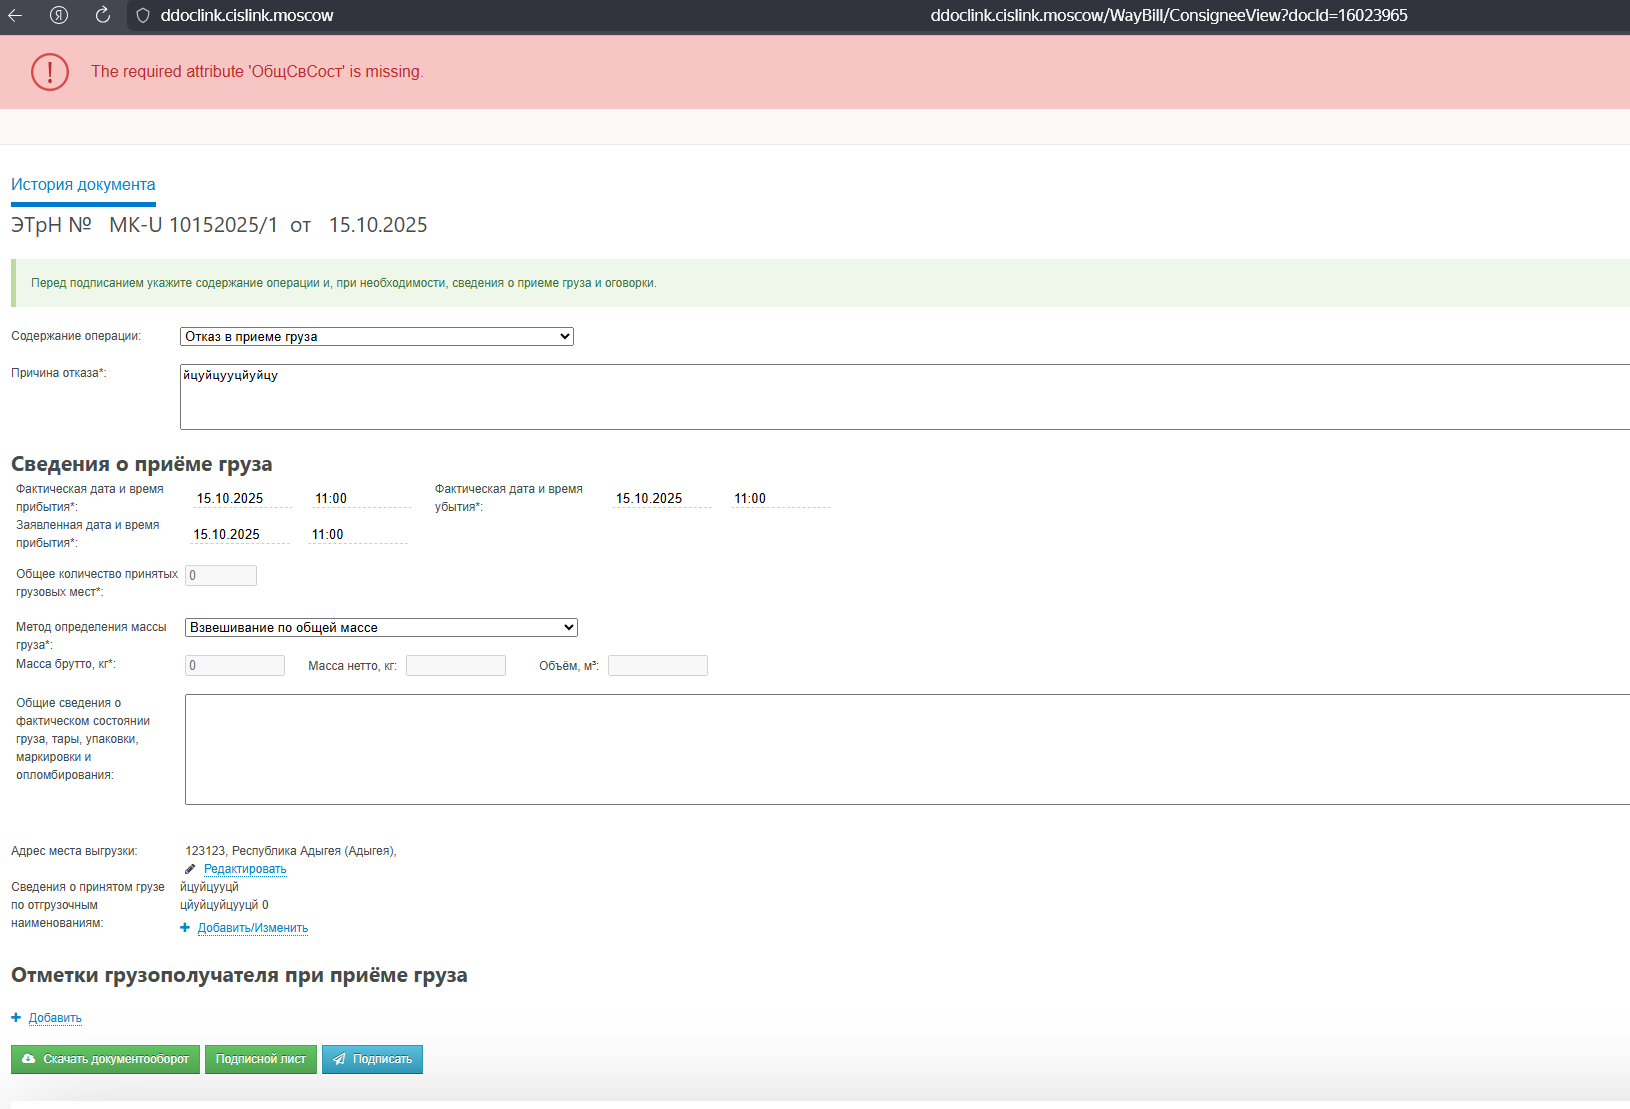This screenshot has width=1630, height=1109.
Task: Click the Подписать button
Action: (x=372, y=1059)
